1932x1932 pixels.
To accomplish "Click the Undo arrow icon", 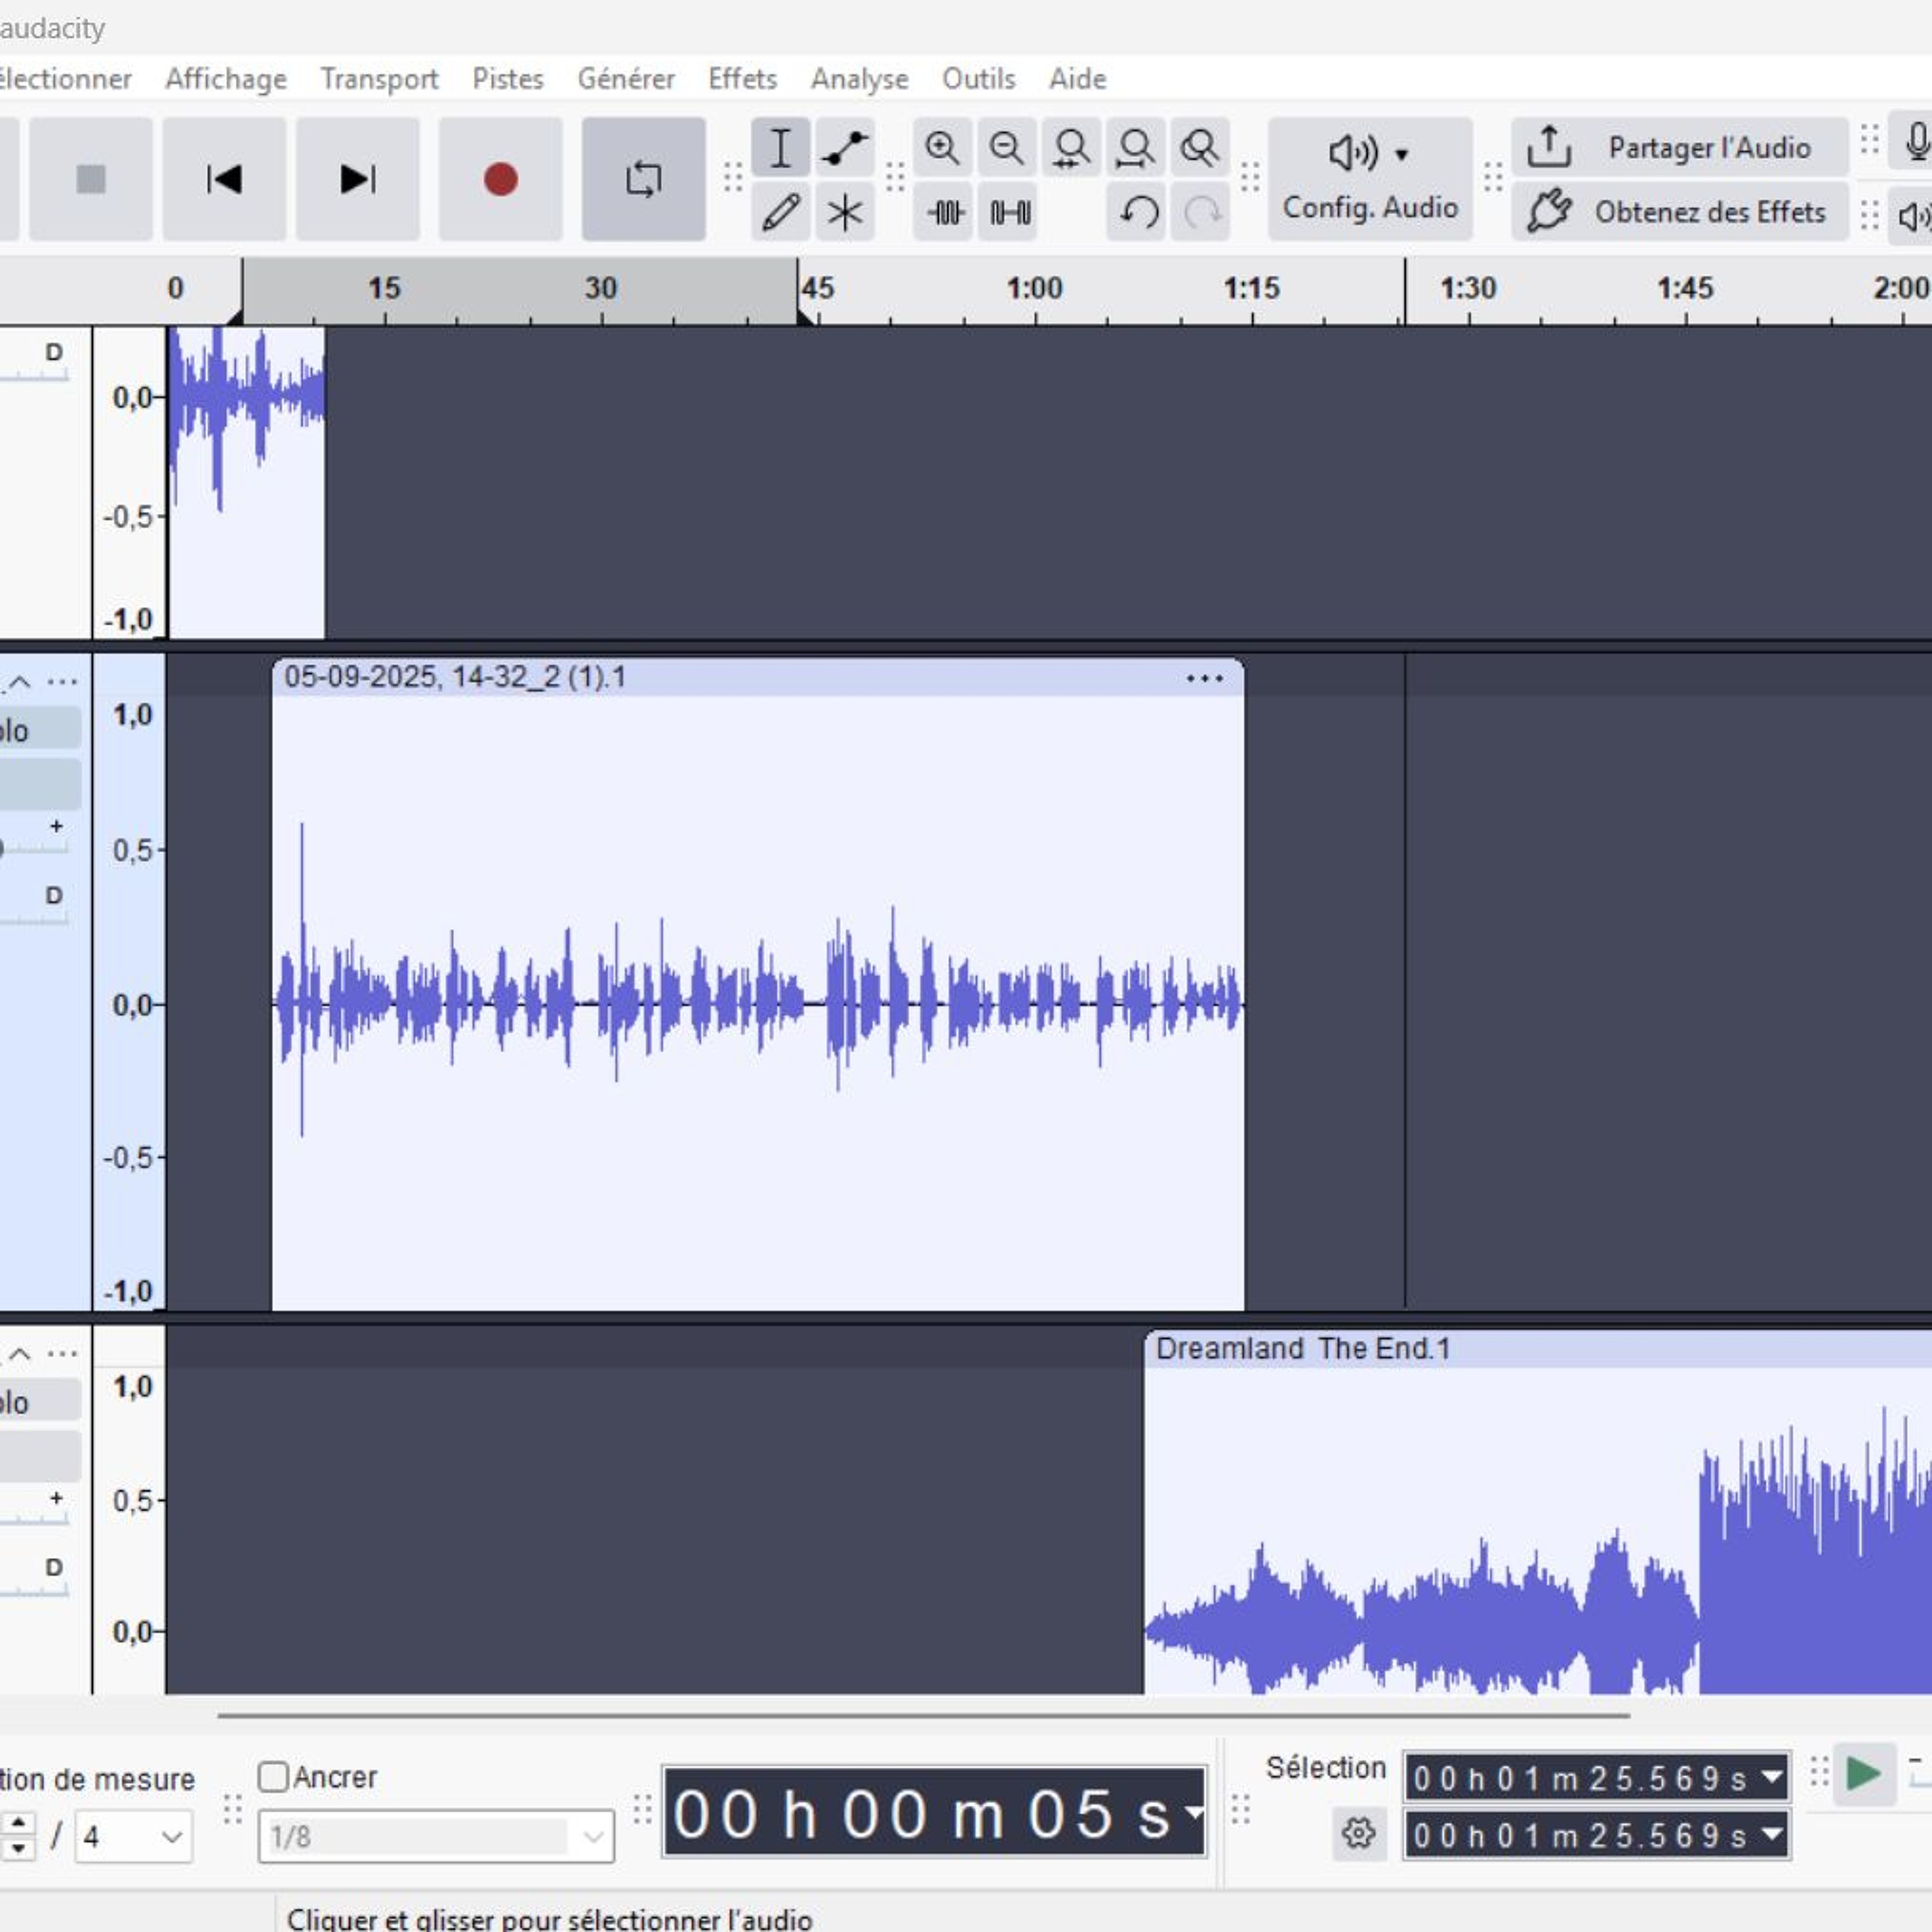I will pyautogui.click(x=1137, y=212).
